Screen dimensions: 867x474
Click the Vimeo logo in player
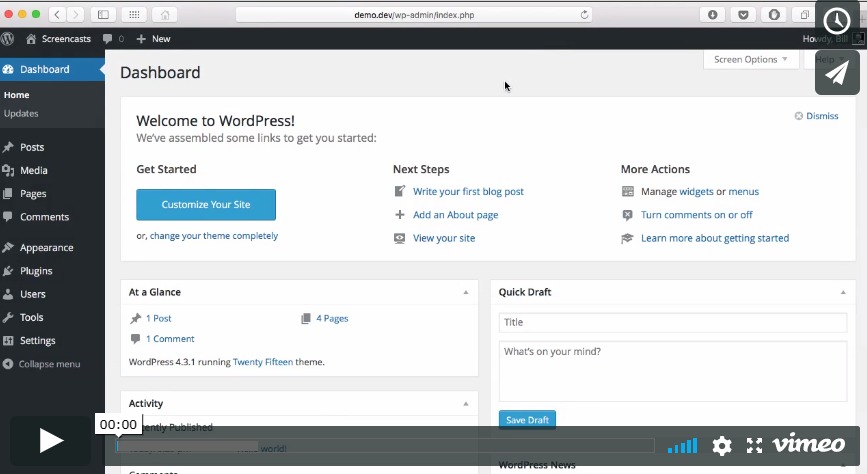click(809, 444)
